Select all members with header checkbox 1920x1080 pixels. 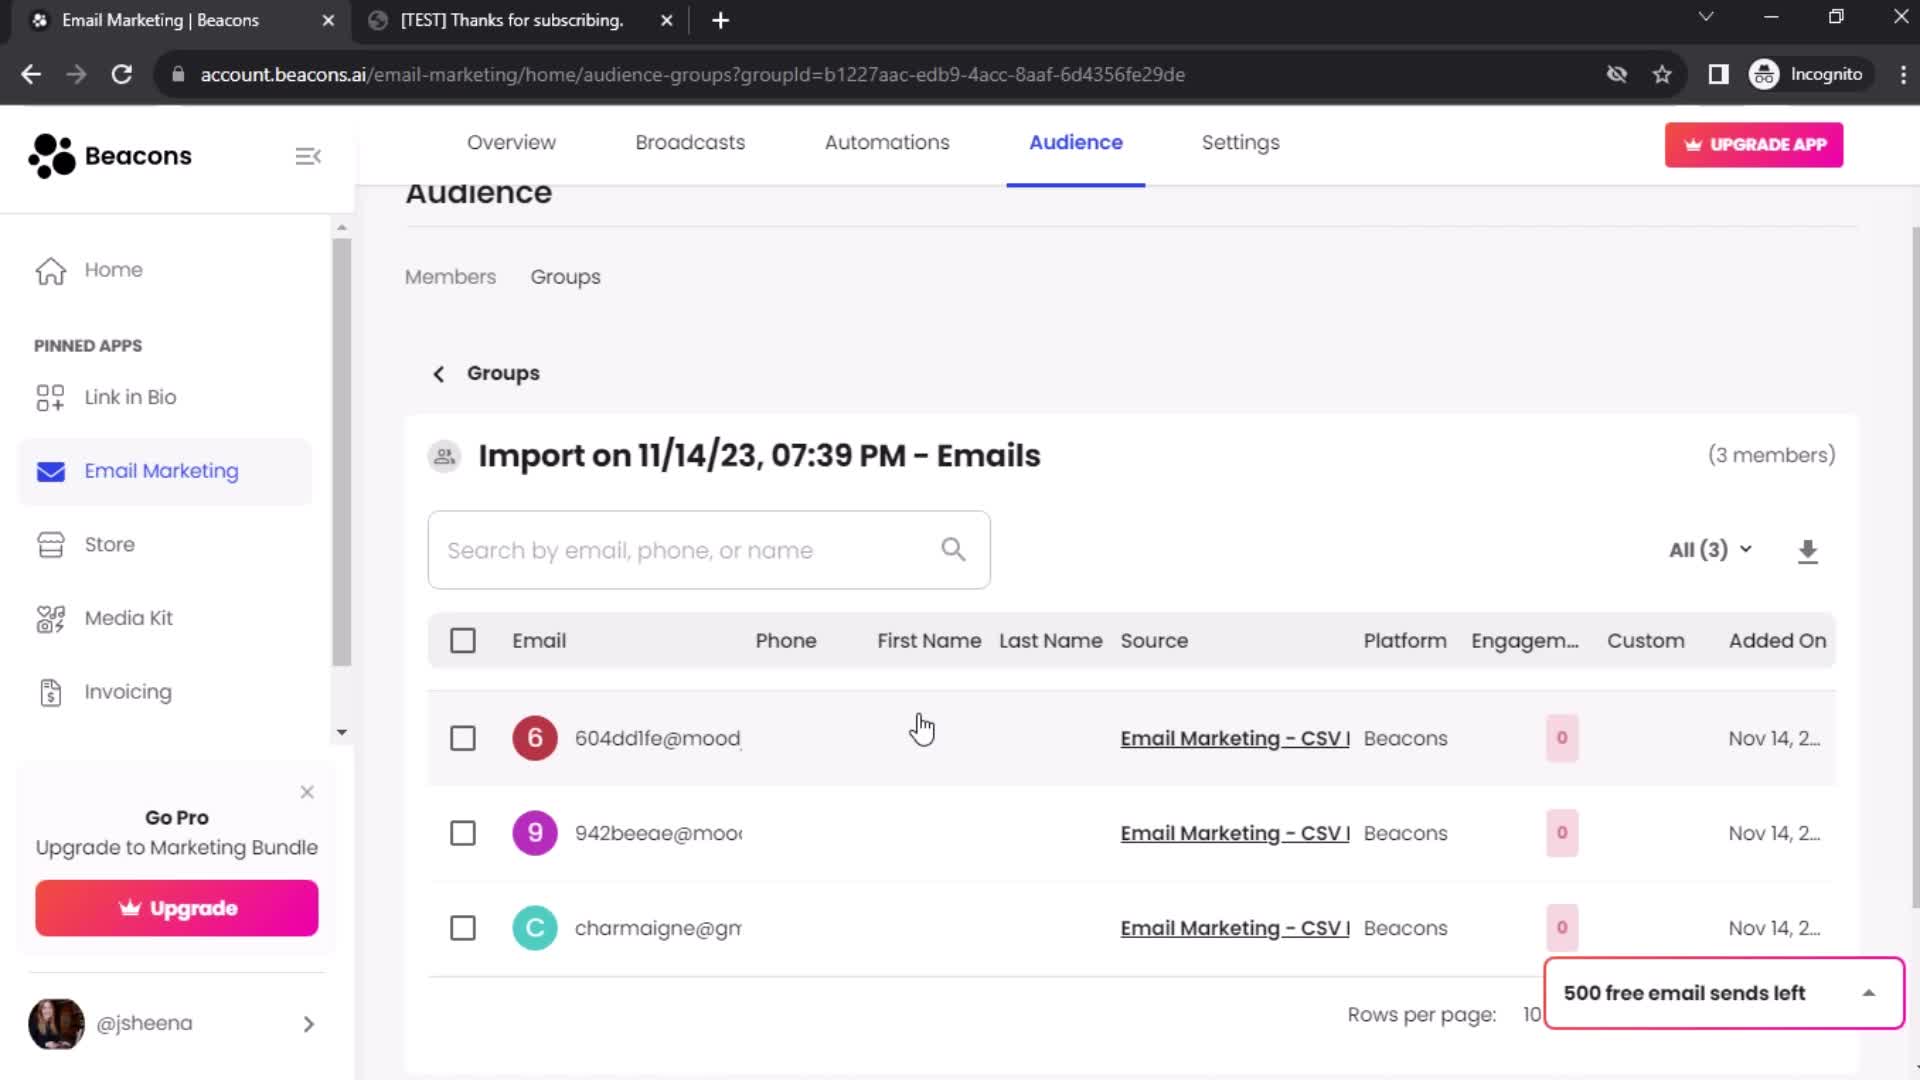(x=463, y=641)
